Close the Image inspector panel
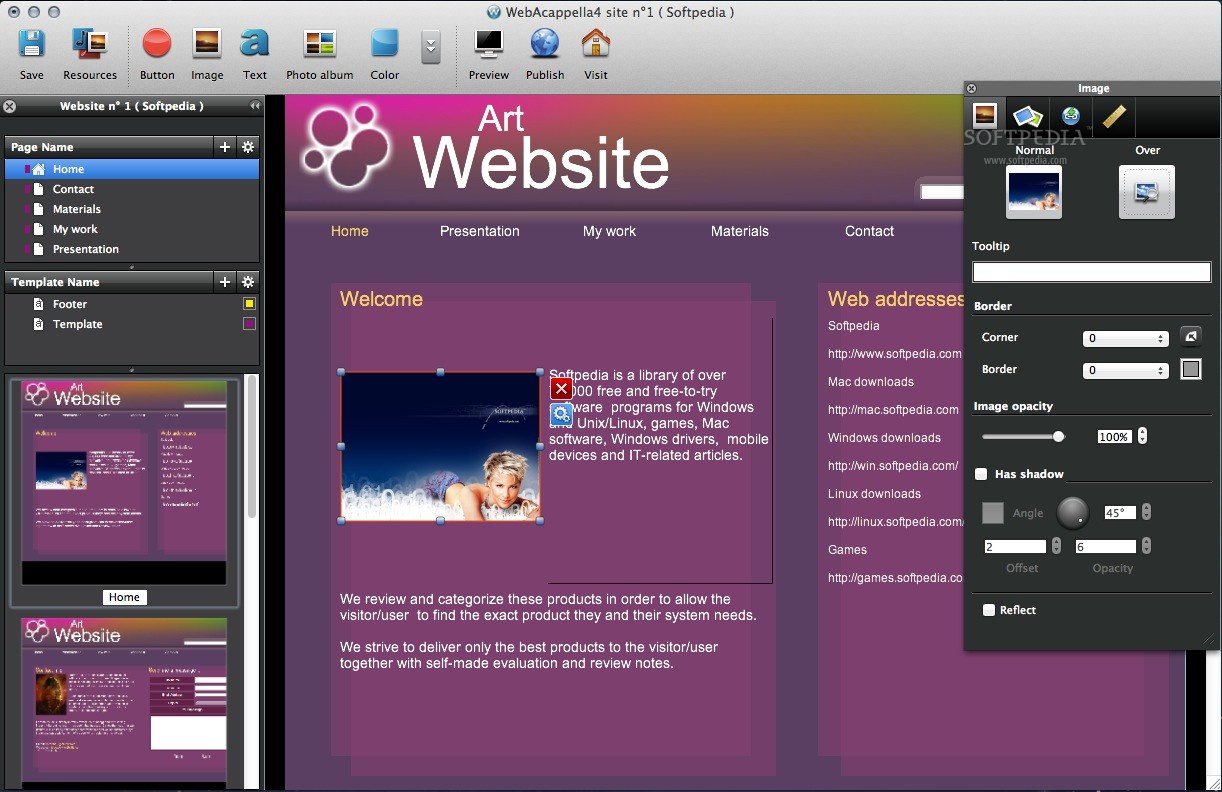 972,88
